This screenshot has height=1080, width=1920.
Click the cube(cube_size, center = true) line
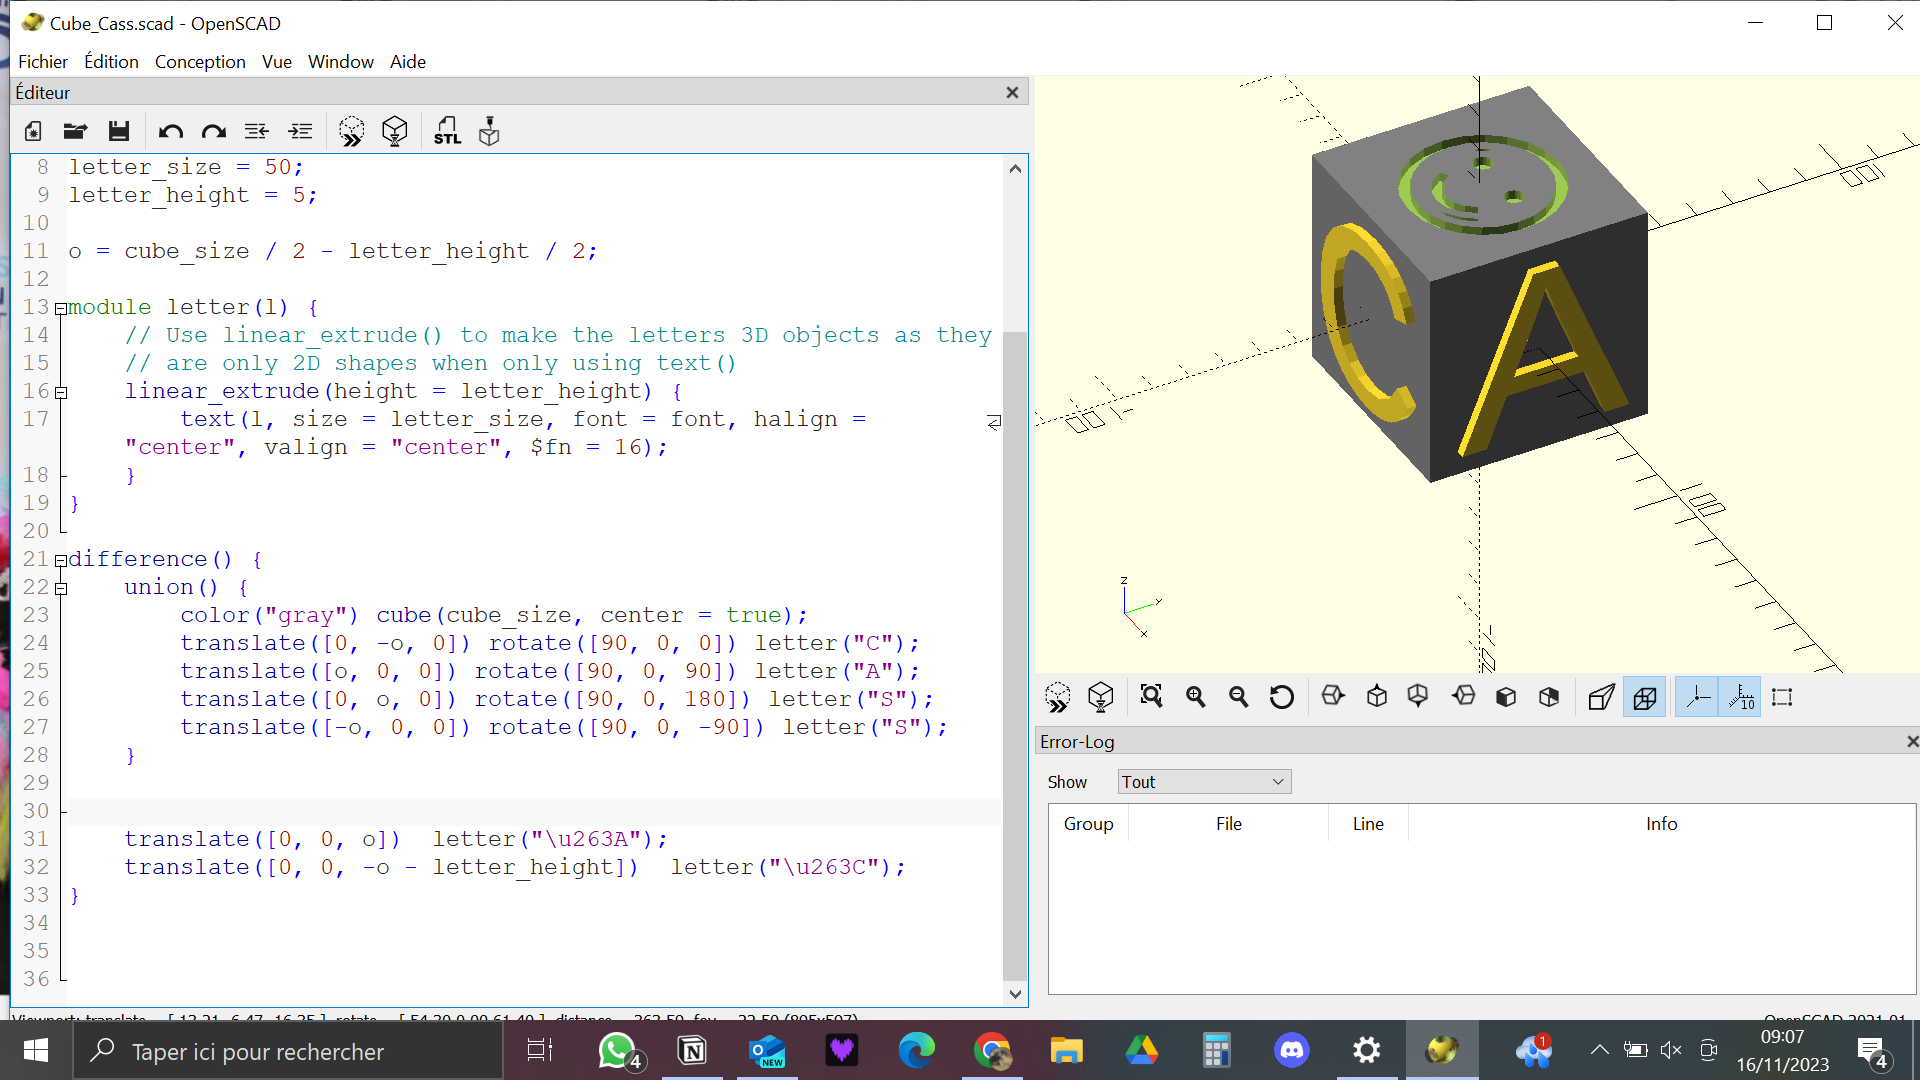click(x=493, y=615)
